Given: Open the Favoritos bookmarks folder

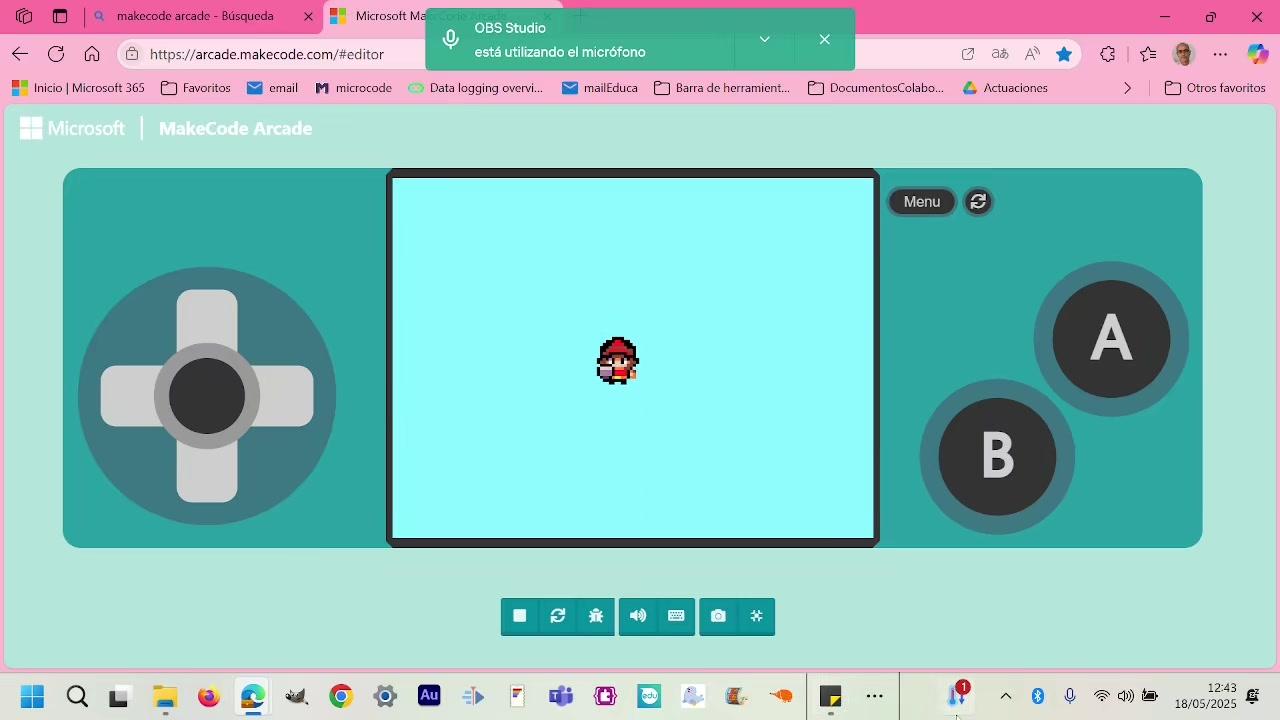Looking at the screenshot, I should (x=196, y=88).
